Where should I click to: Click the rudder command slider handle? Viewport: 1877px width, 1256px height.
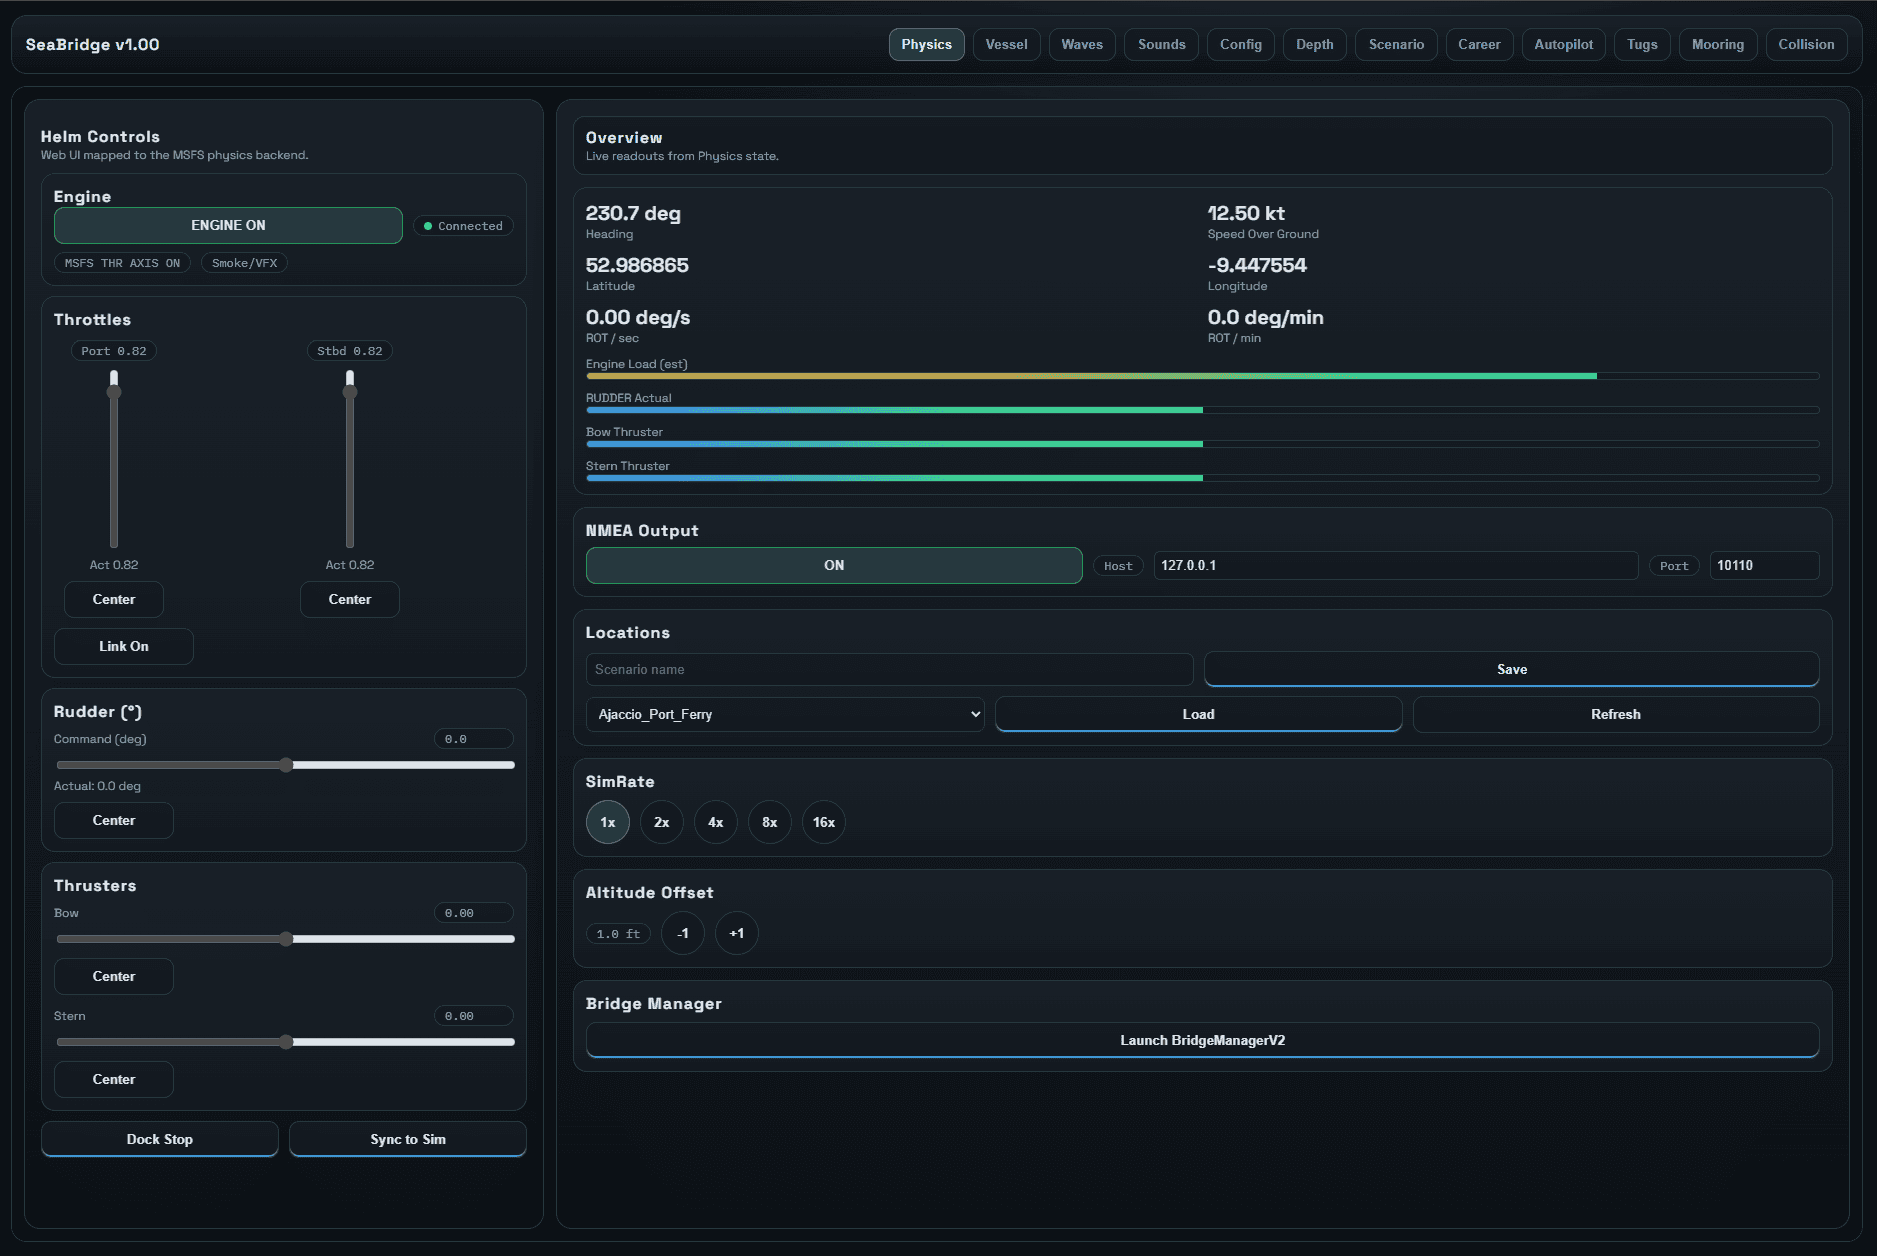(x=286, y=766)
